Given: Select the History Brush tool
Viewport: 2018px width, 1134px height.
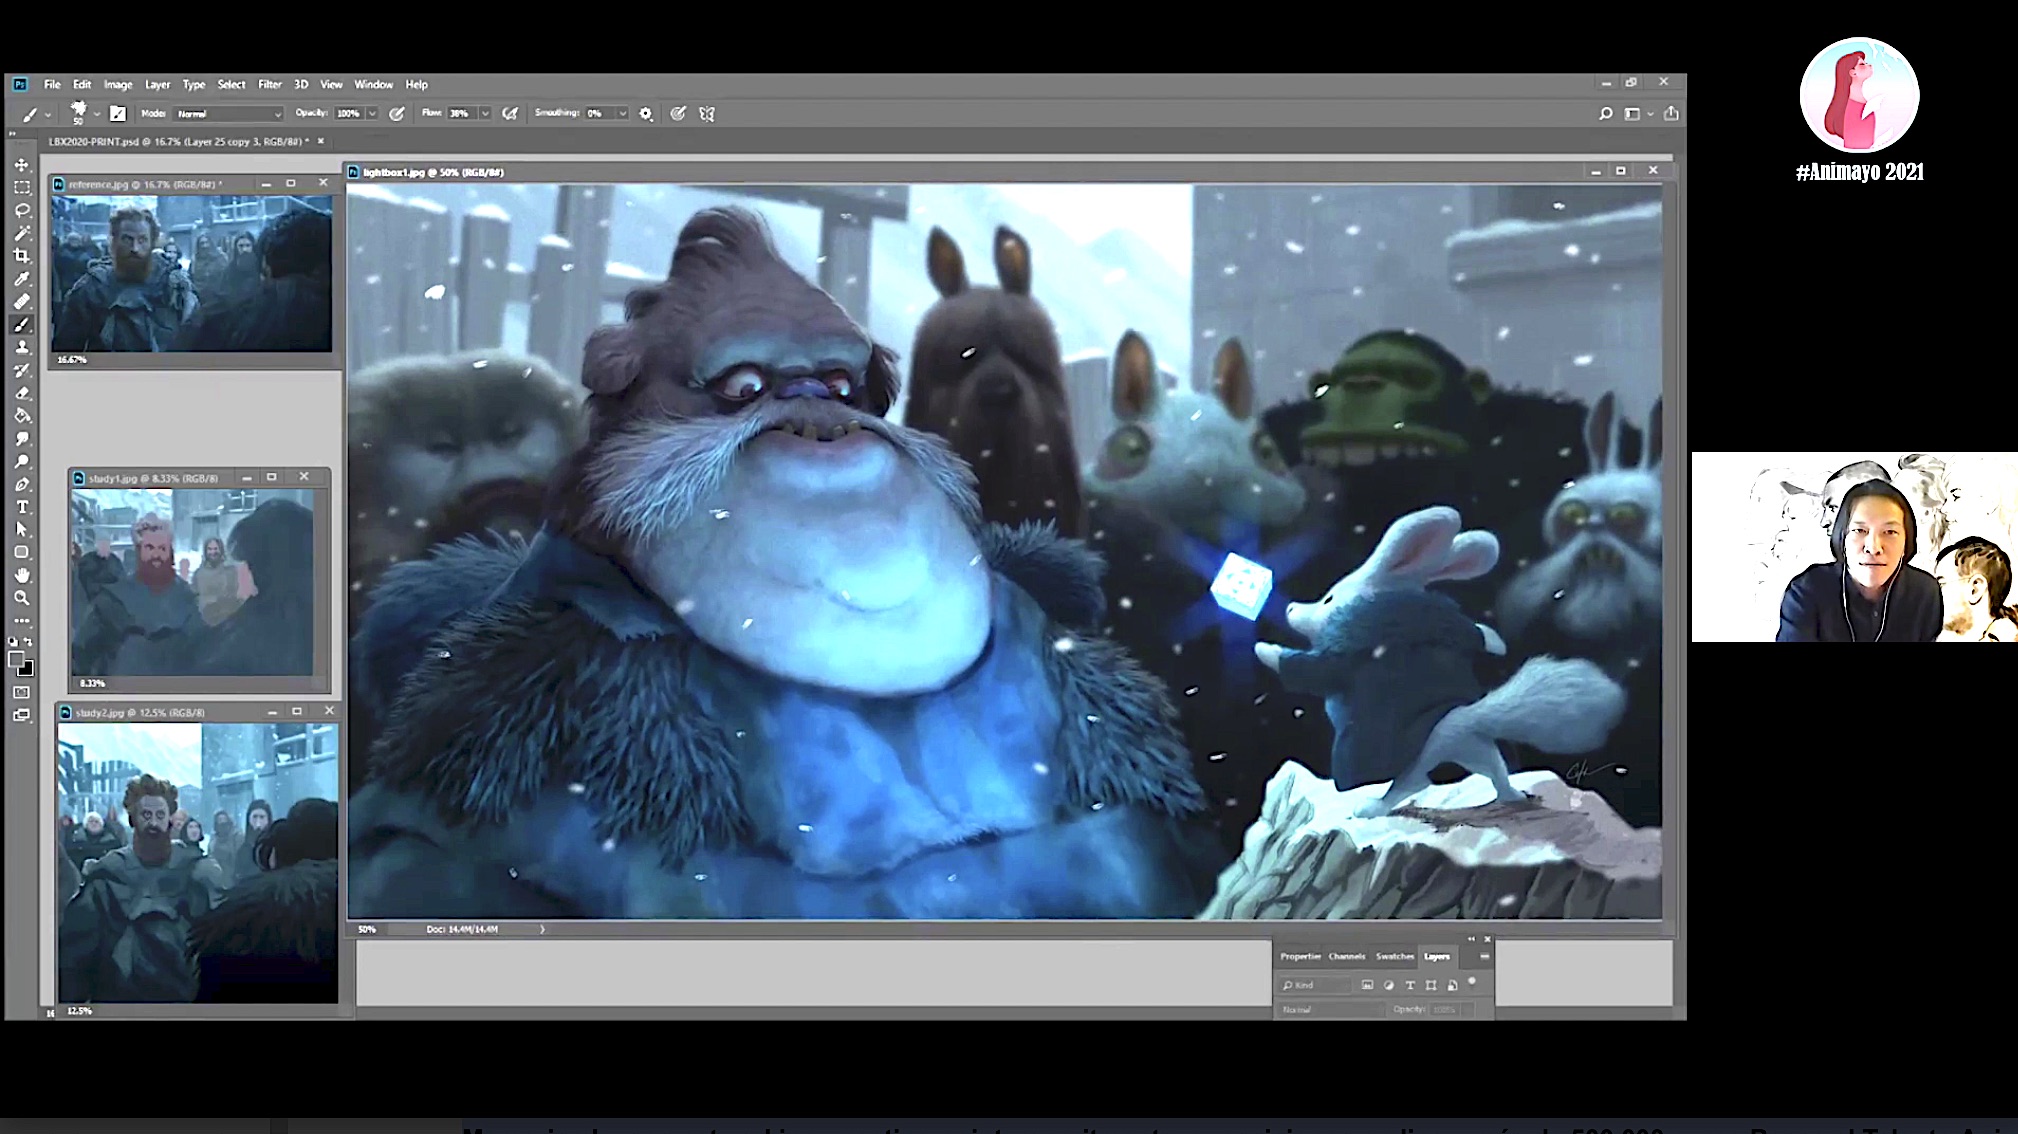Looking at the screenshot, I should 22,371.
